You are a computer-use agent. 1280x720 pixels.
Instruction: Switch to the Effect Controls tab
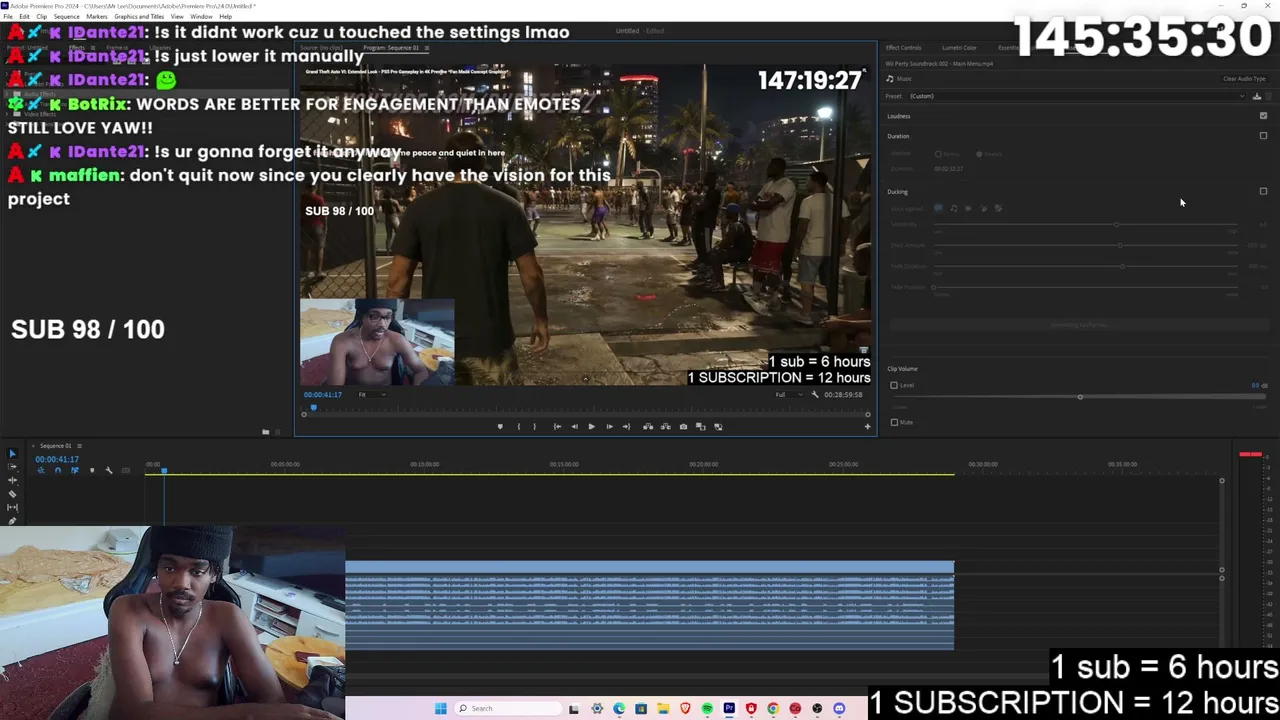pyautogui.click(x=903, y=48)
